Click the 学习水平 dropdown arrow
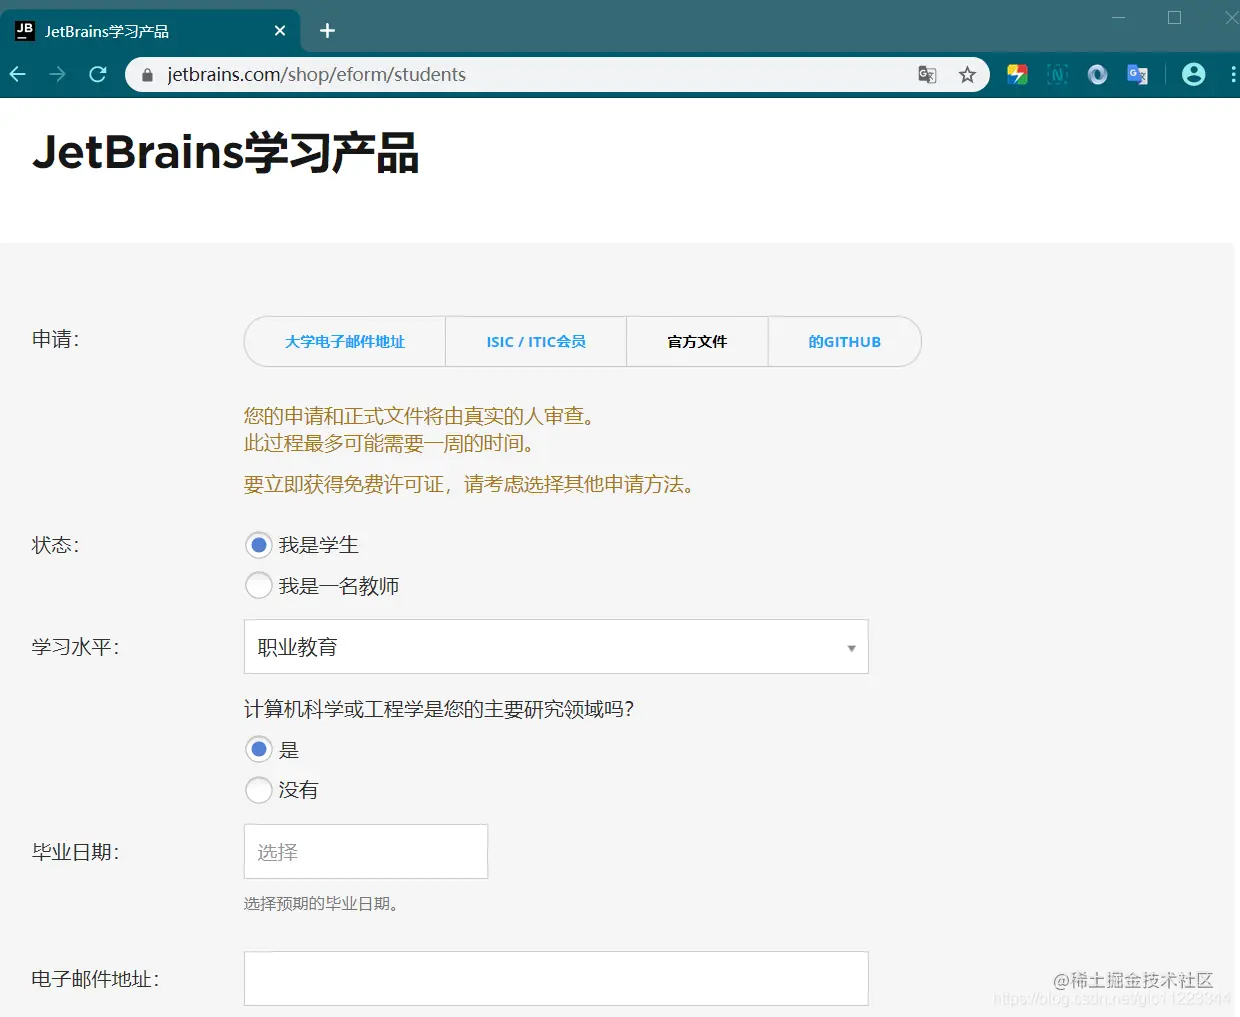This screenshot has width=1240, height=1017. pos(851,647)
